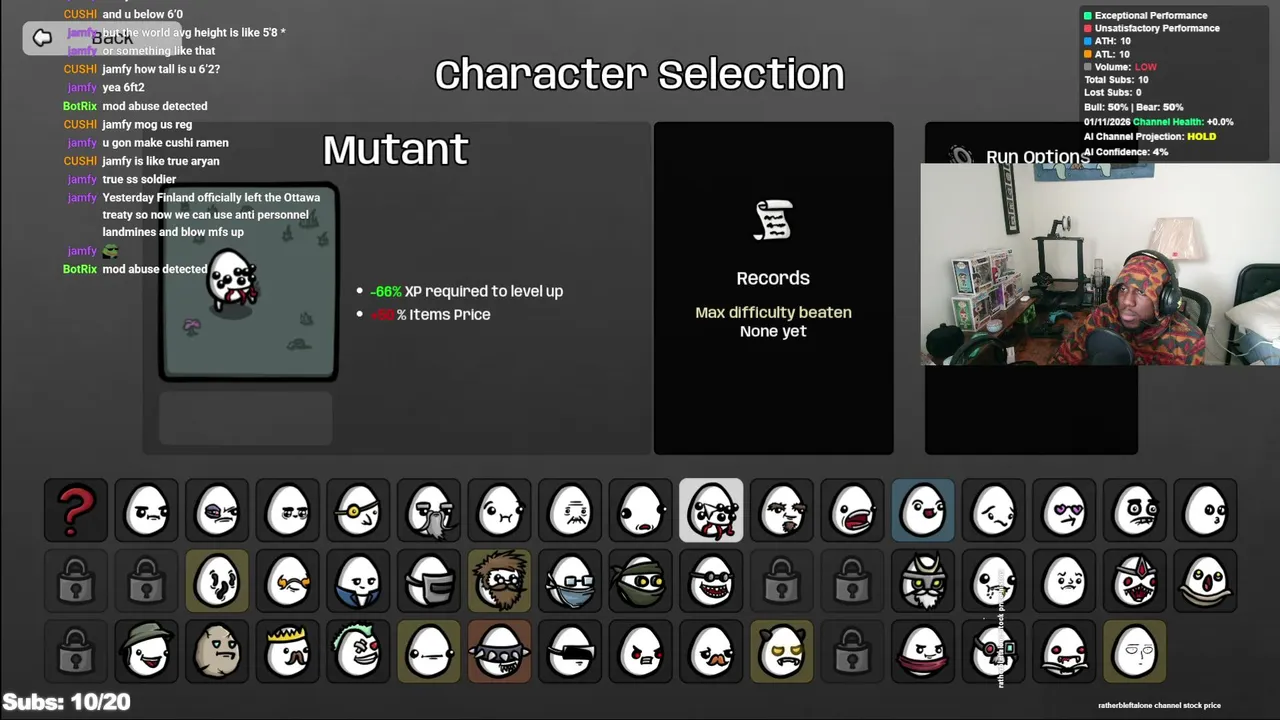Choose the Explorer potato with brown bushy beard

[x=499, y=580]
